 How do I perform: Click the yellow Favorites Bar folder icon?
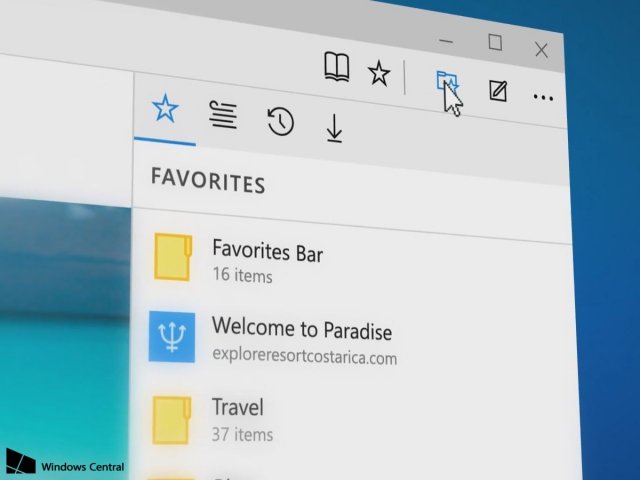[x=173, y=257]
